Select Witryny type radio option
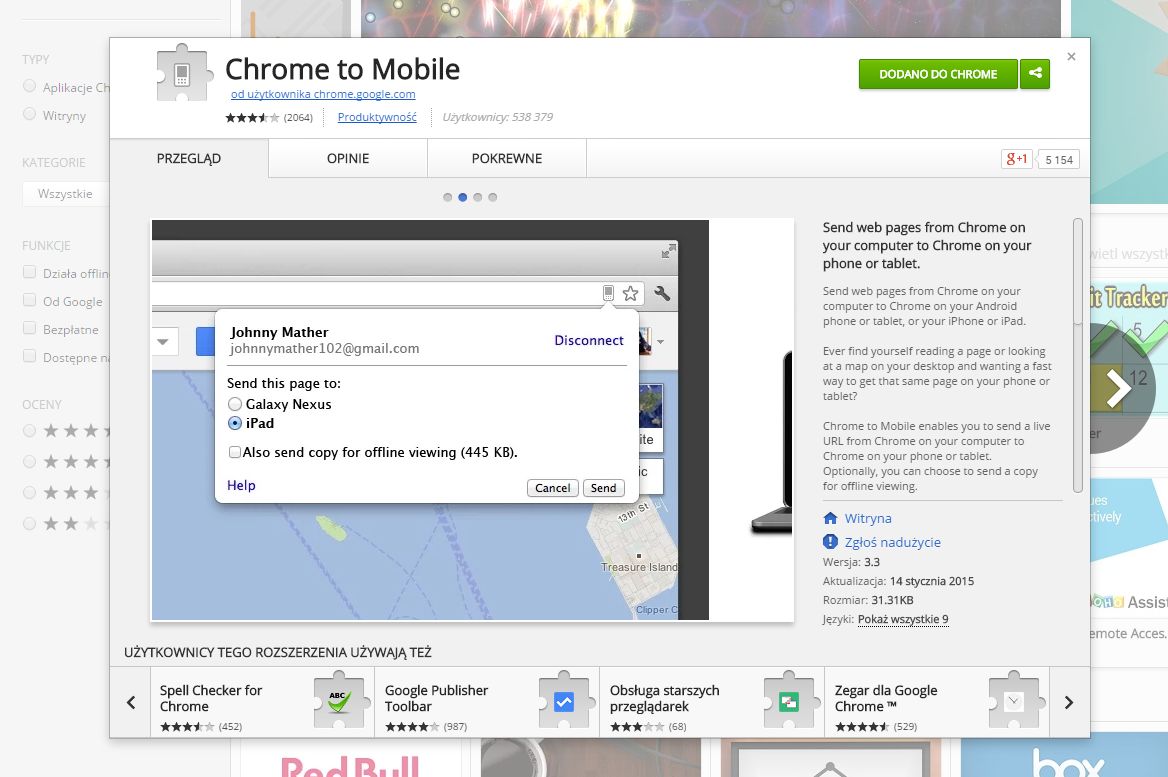This screenshot has height=777, width=1168. [30, 114]
